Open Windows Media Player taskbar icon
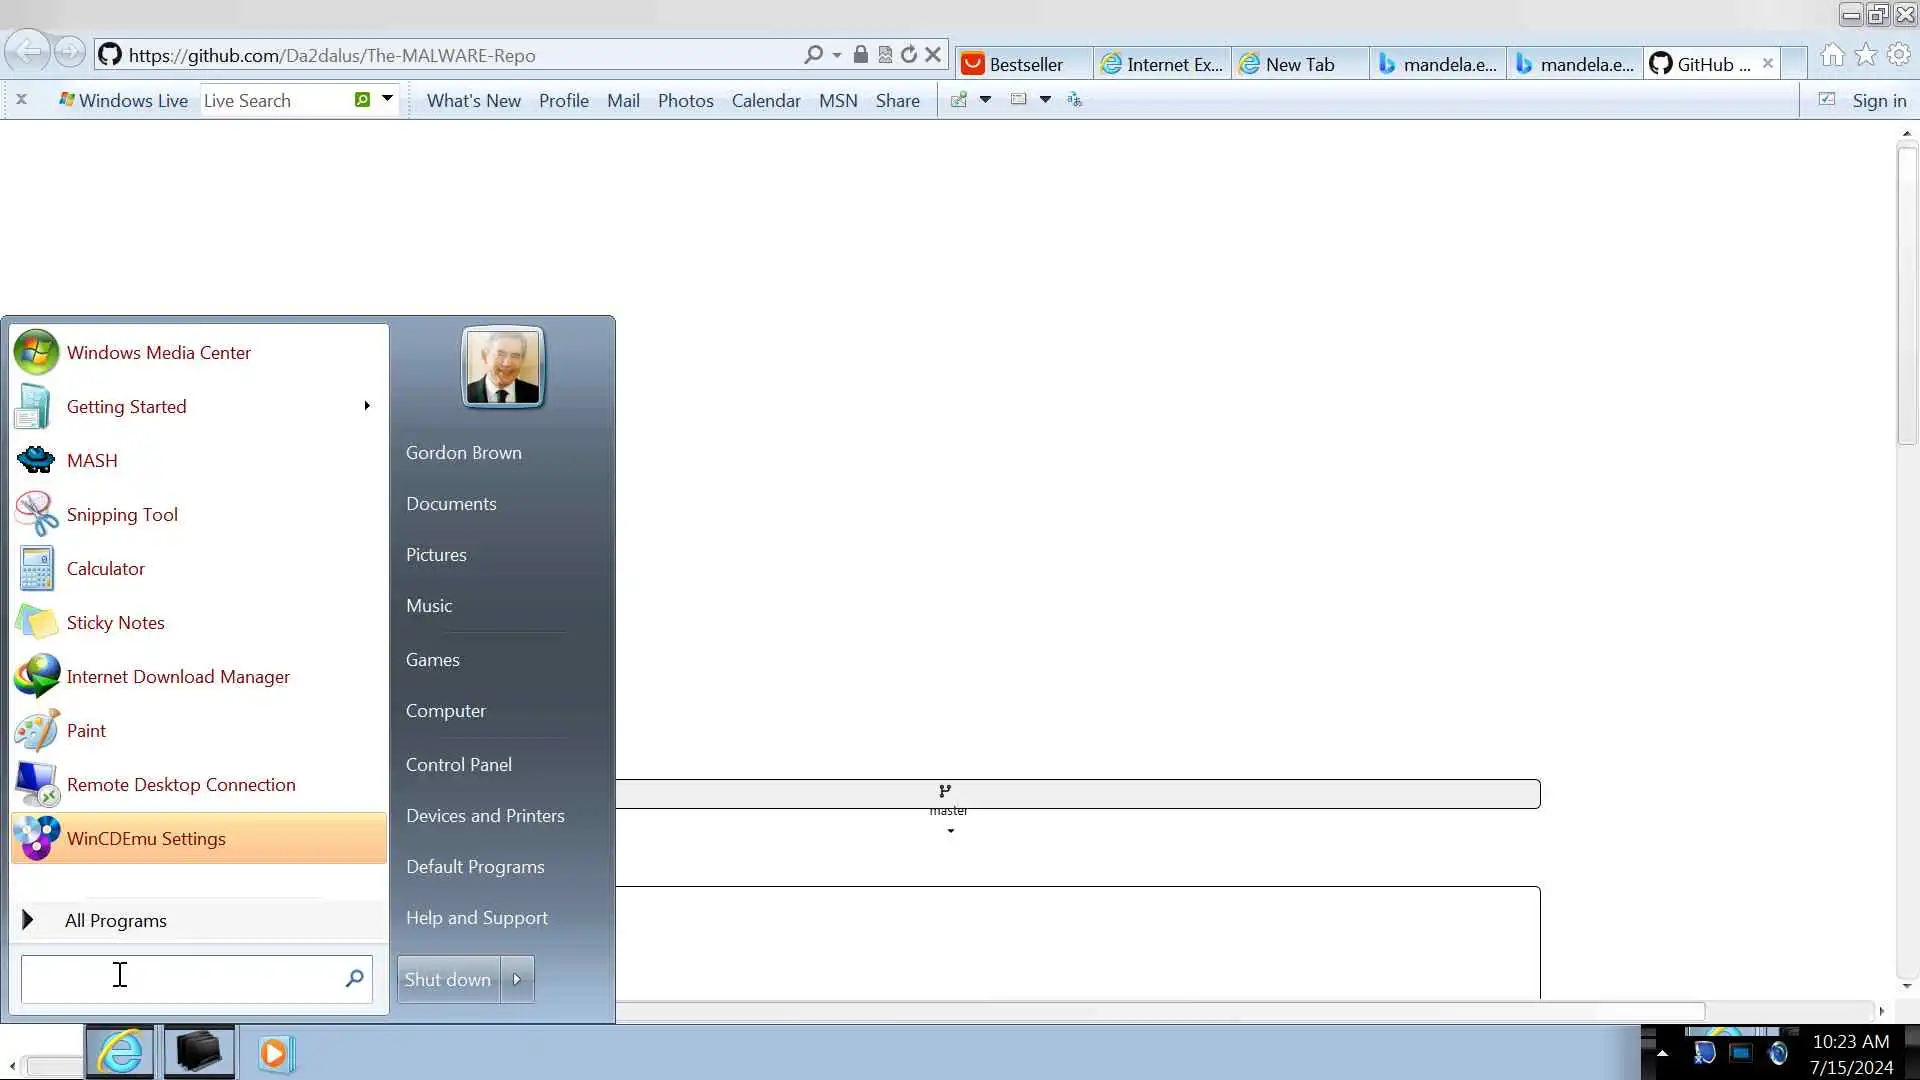The image size is (1920, 1080). pyautogui.click(x=275, y=1053)
